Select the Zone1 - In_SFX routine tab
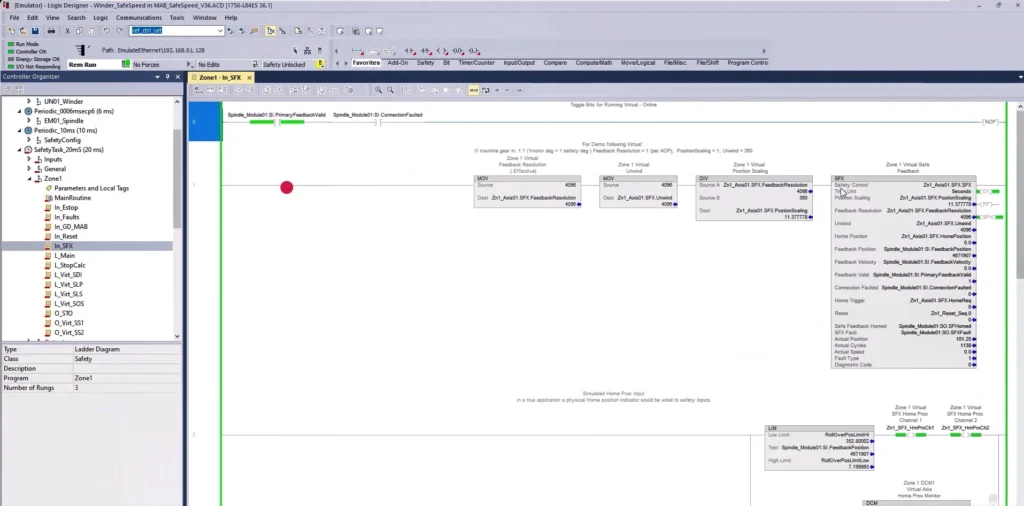The height and width of the screenshot is (506, 1024). pos(220,78)
